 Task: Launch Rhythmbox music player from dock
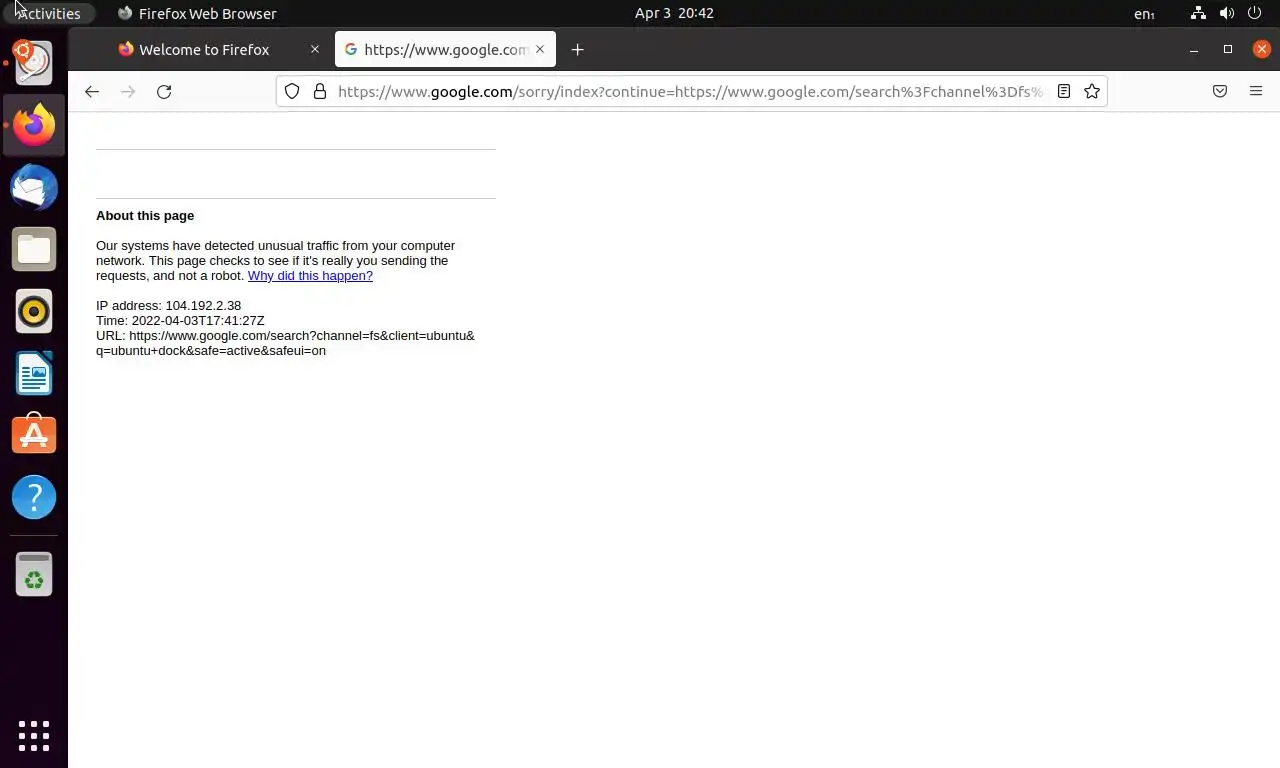34,311
